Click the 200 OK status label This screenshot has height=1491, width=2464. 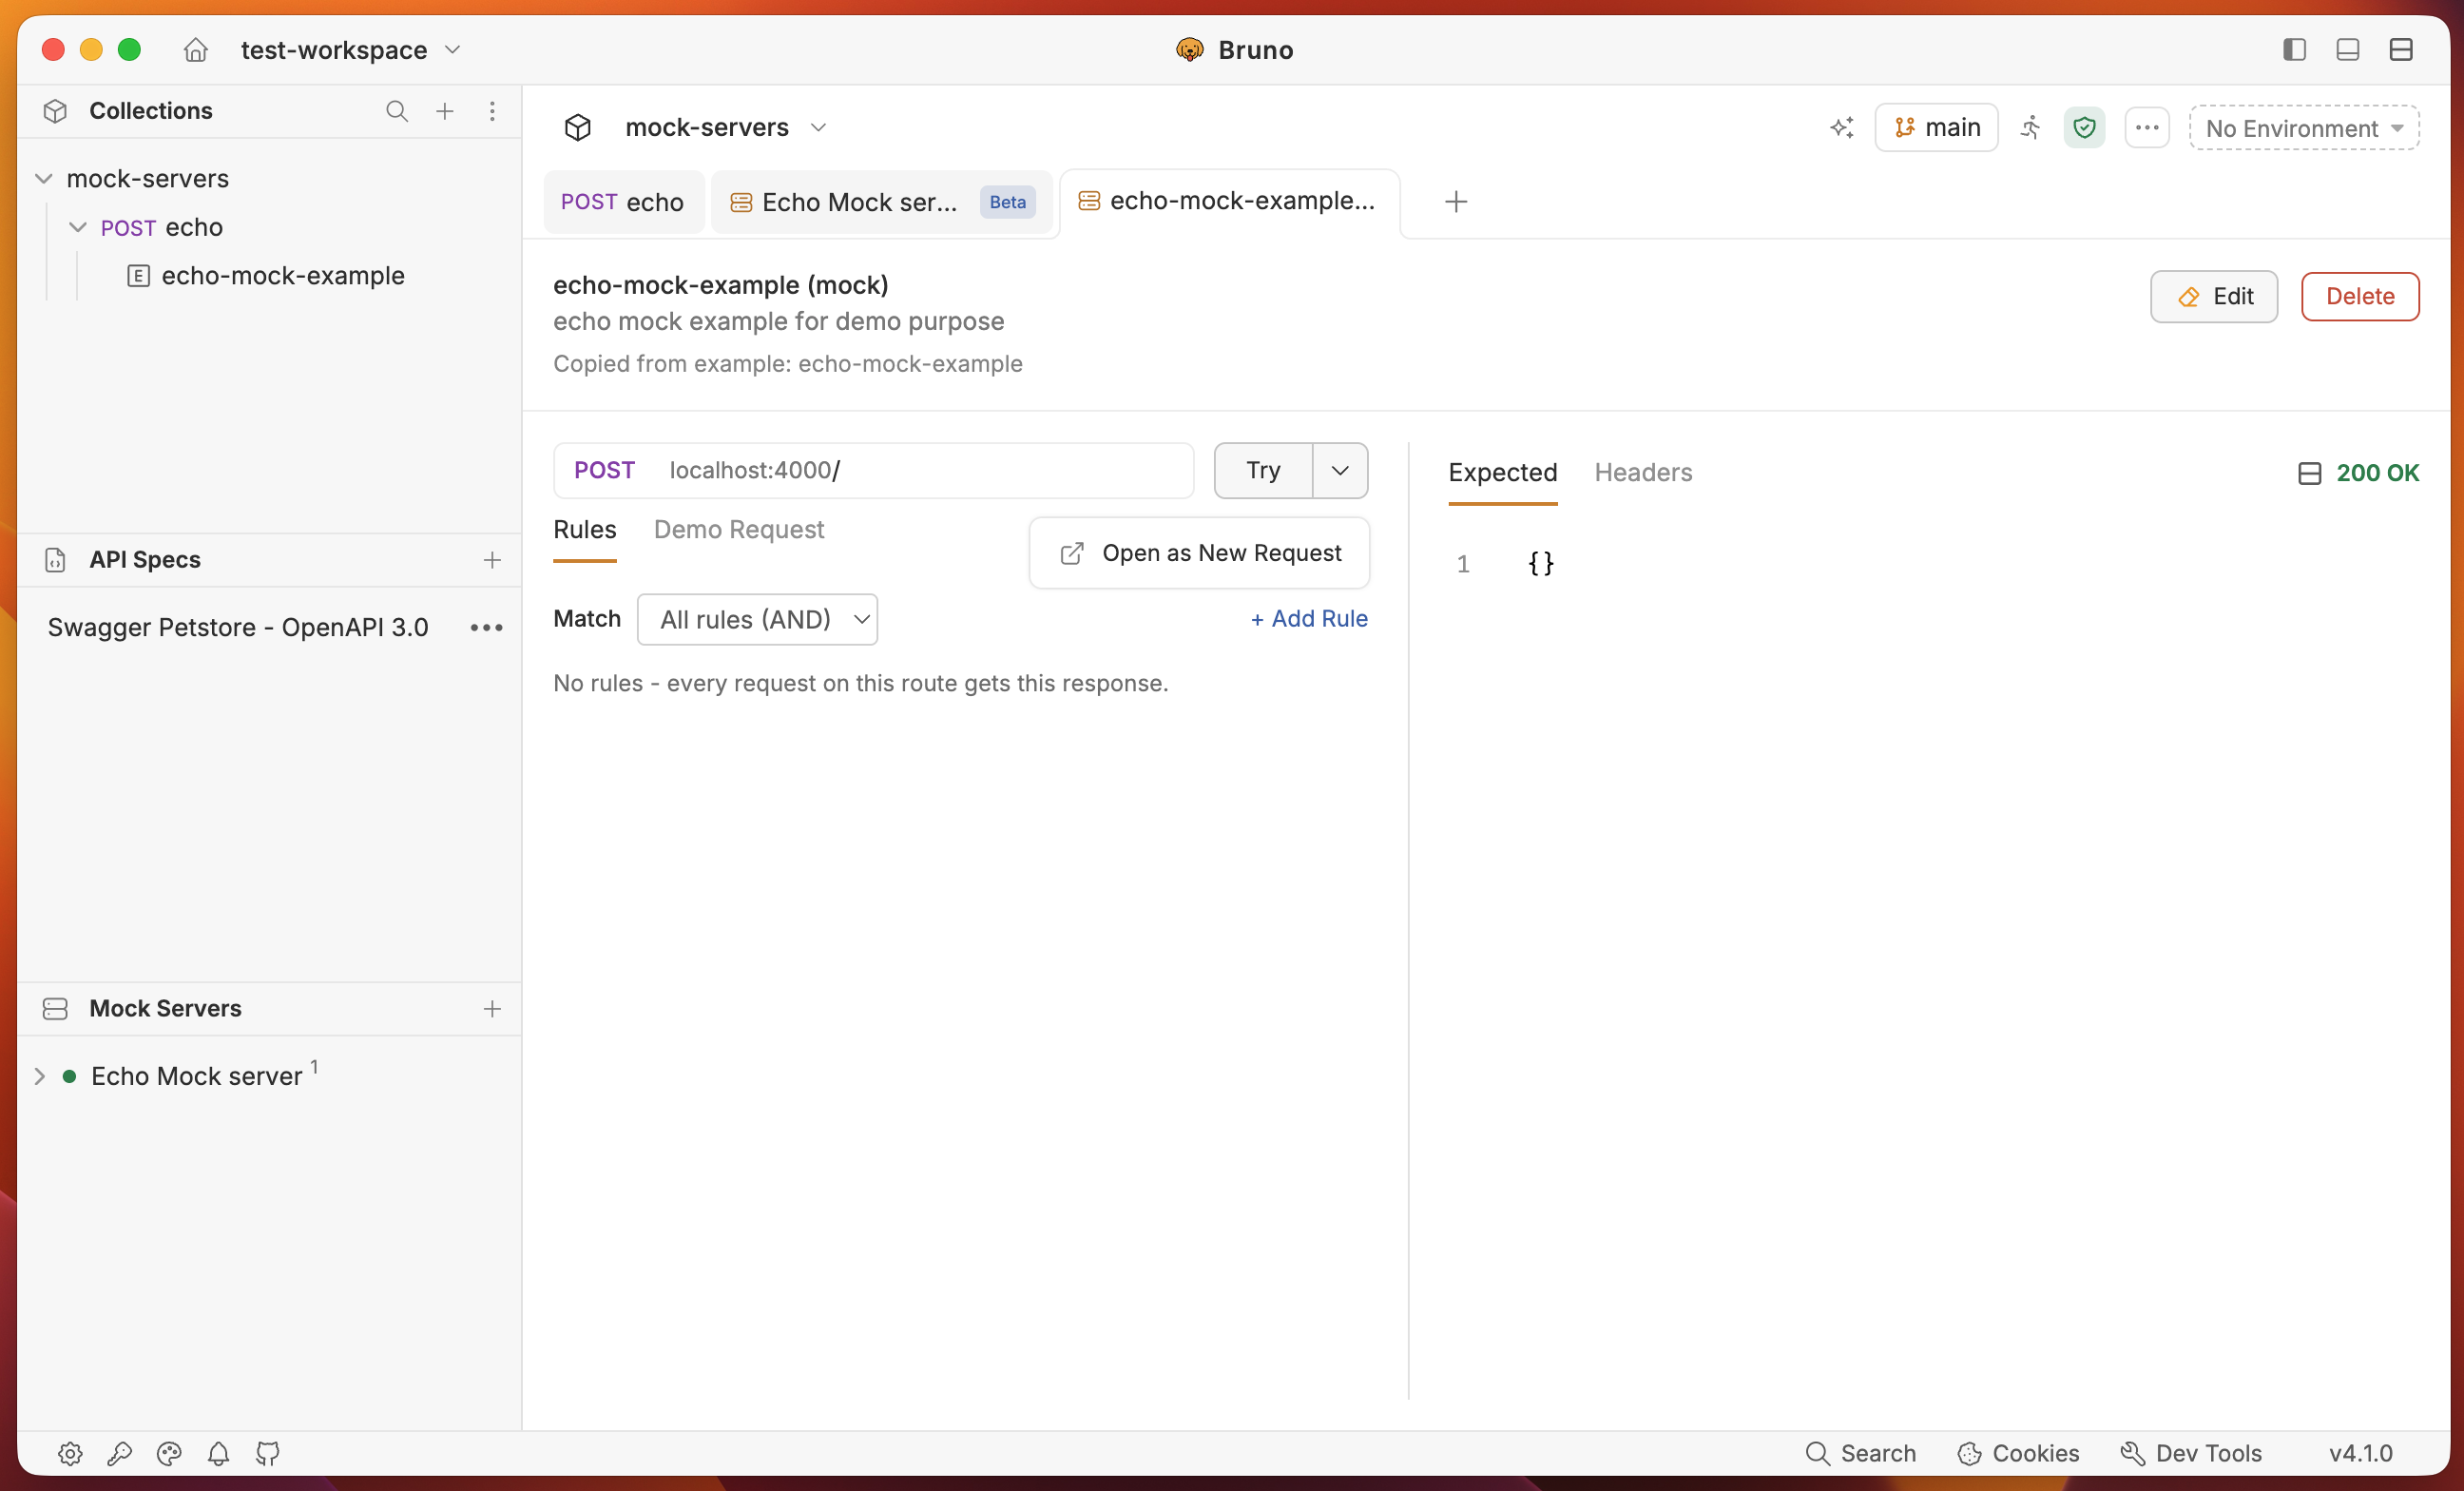pos(2377,473)
